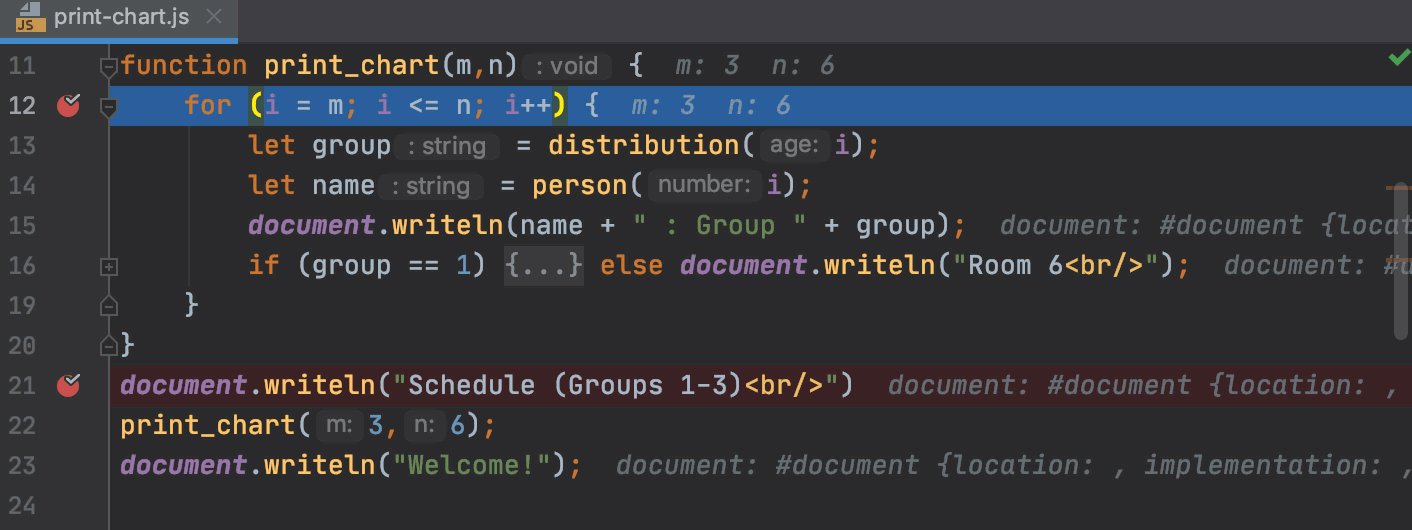This screenshot has height=530, width=1412.
Task: Click the 'if' keyword on line 16
Action: click(264, 265)
